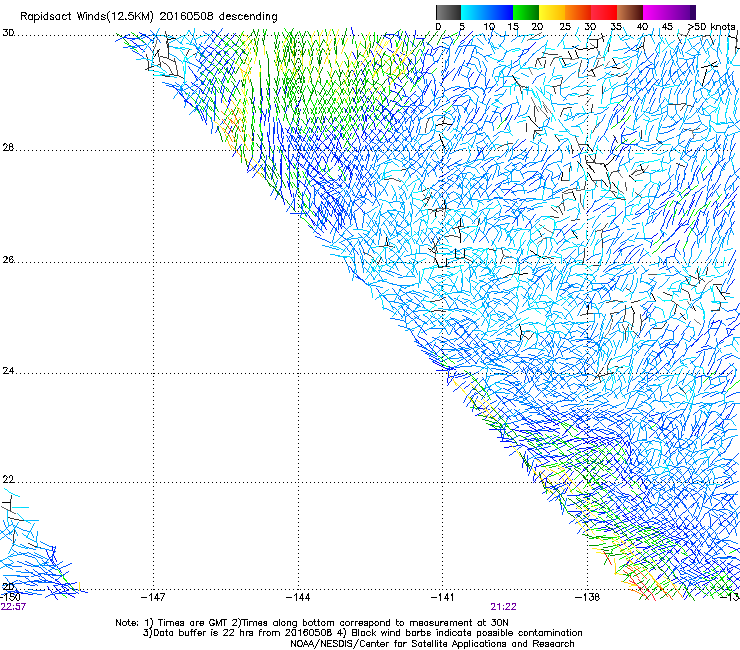Image resolution: width=740 pixels, height=650 pixels.
Task: Click the green 15-20 knots color segment
Action: tap(526, 12)
